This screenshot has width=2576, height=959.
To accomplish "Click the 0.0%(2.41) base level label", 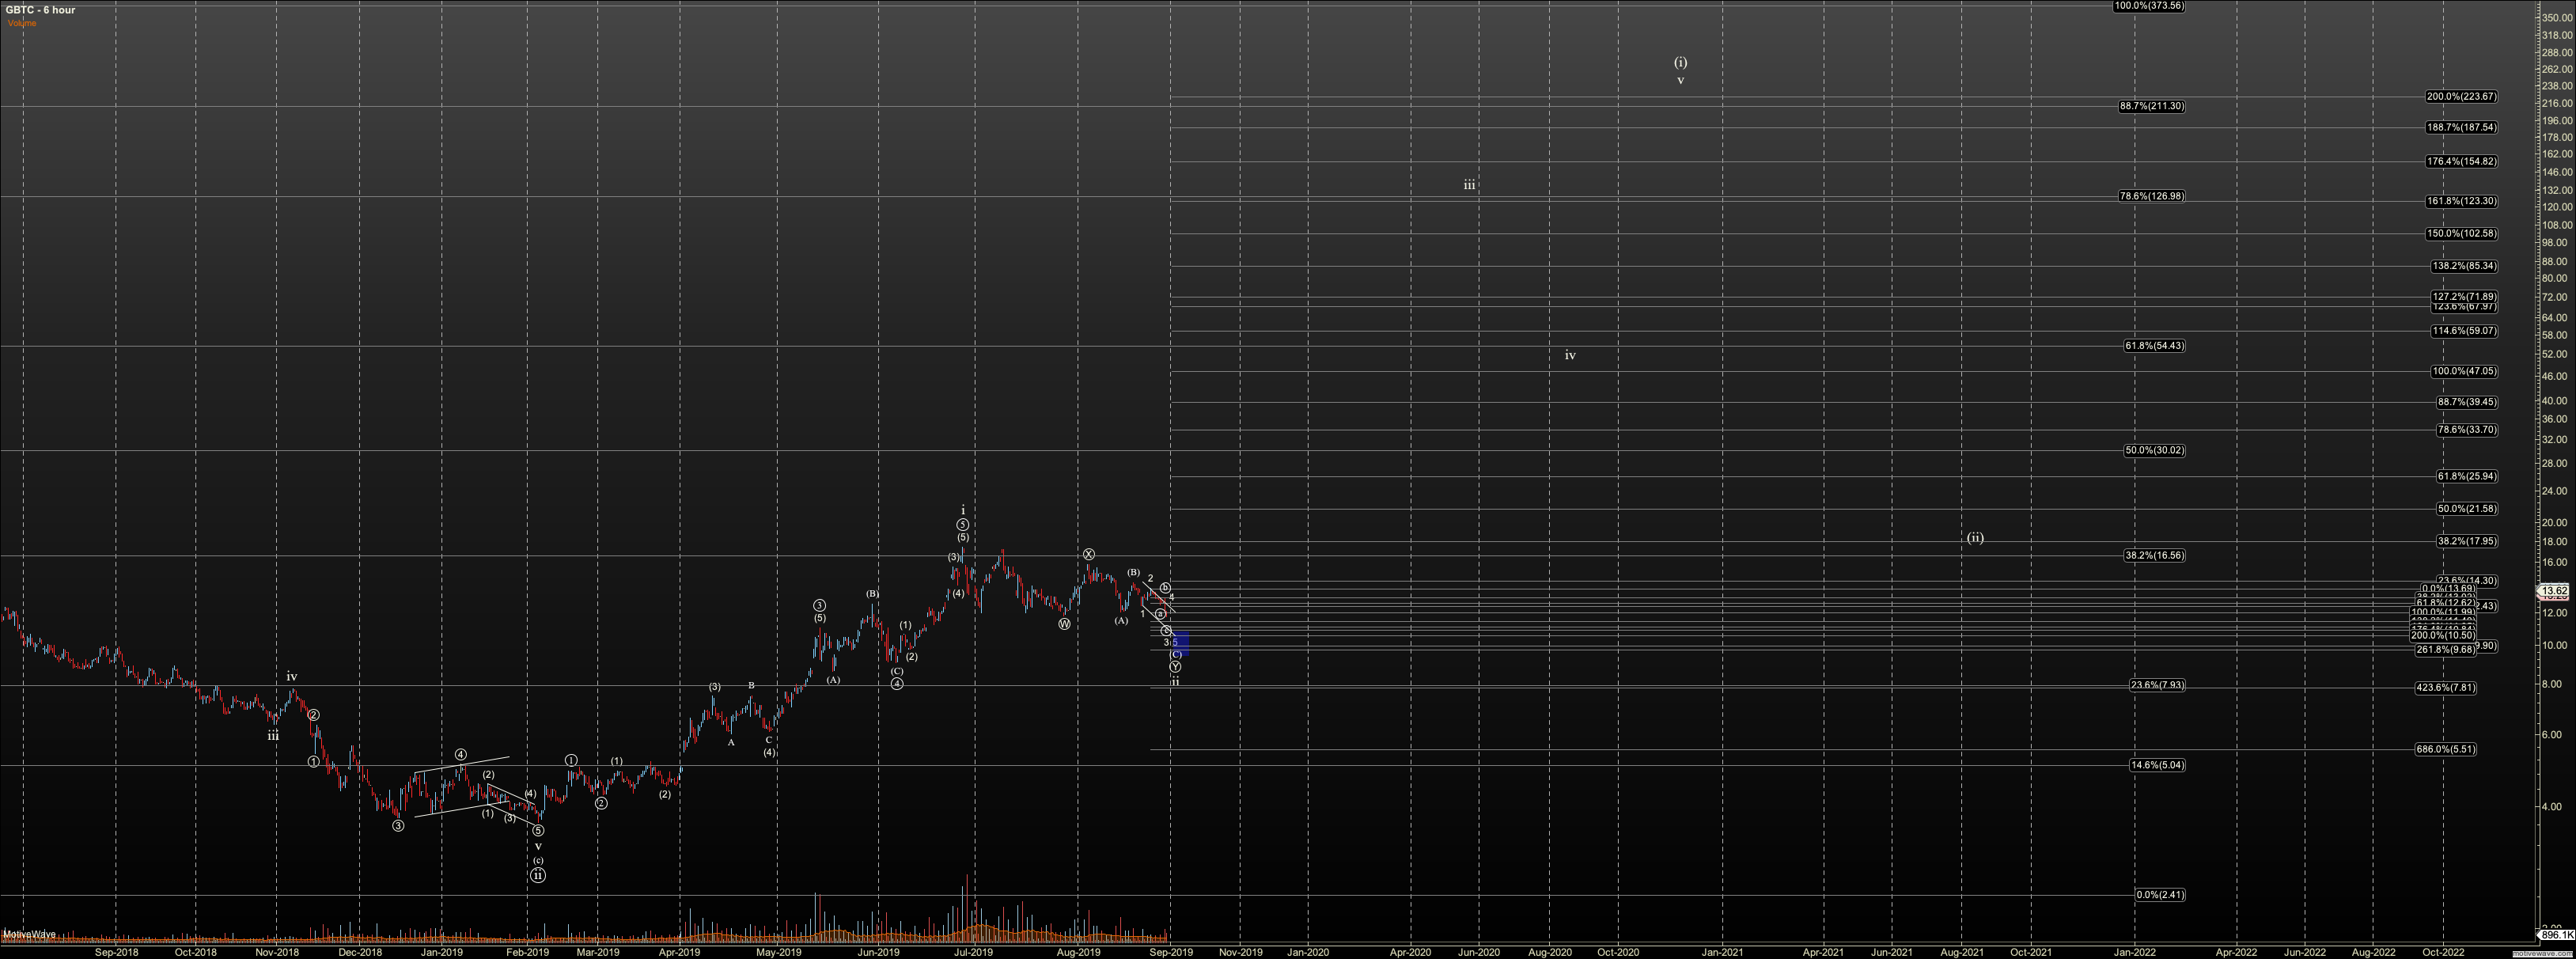I will 2159,895.
